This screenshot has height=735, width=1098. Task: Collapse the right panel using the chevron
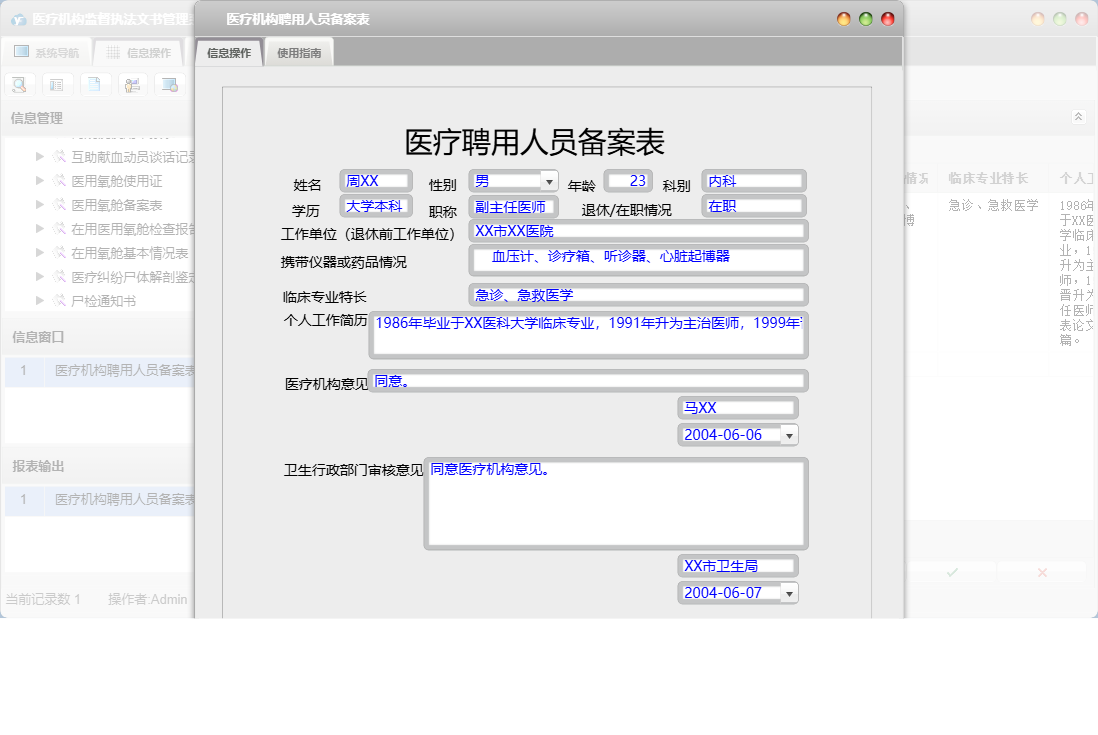tap(1078, 116)
